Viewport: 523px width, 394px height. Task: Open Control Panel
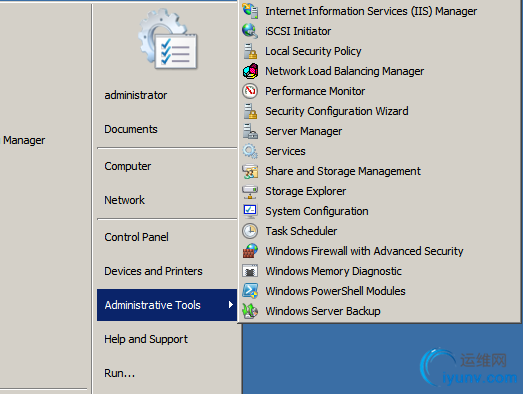pyautogui.click(x=136, y=237)
